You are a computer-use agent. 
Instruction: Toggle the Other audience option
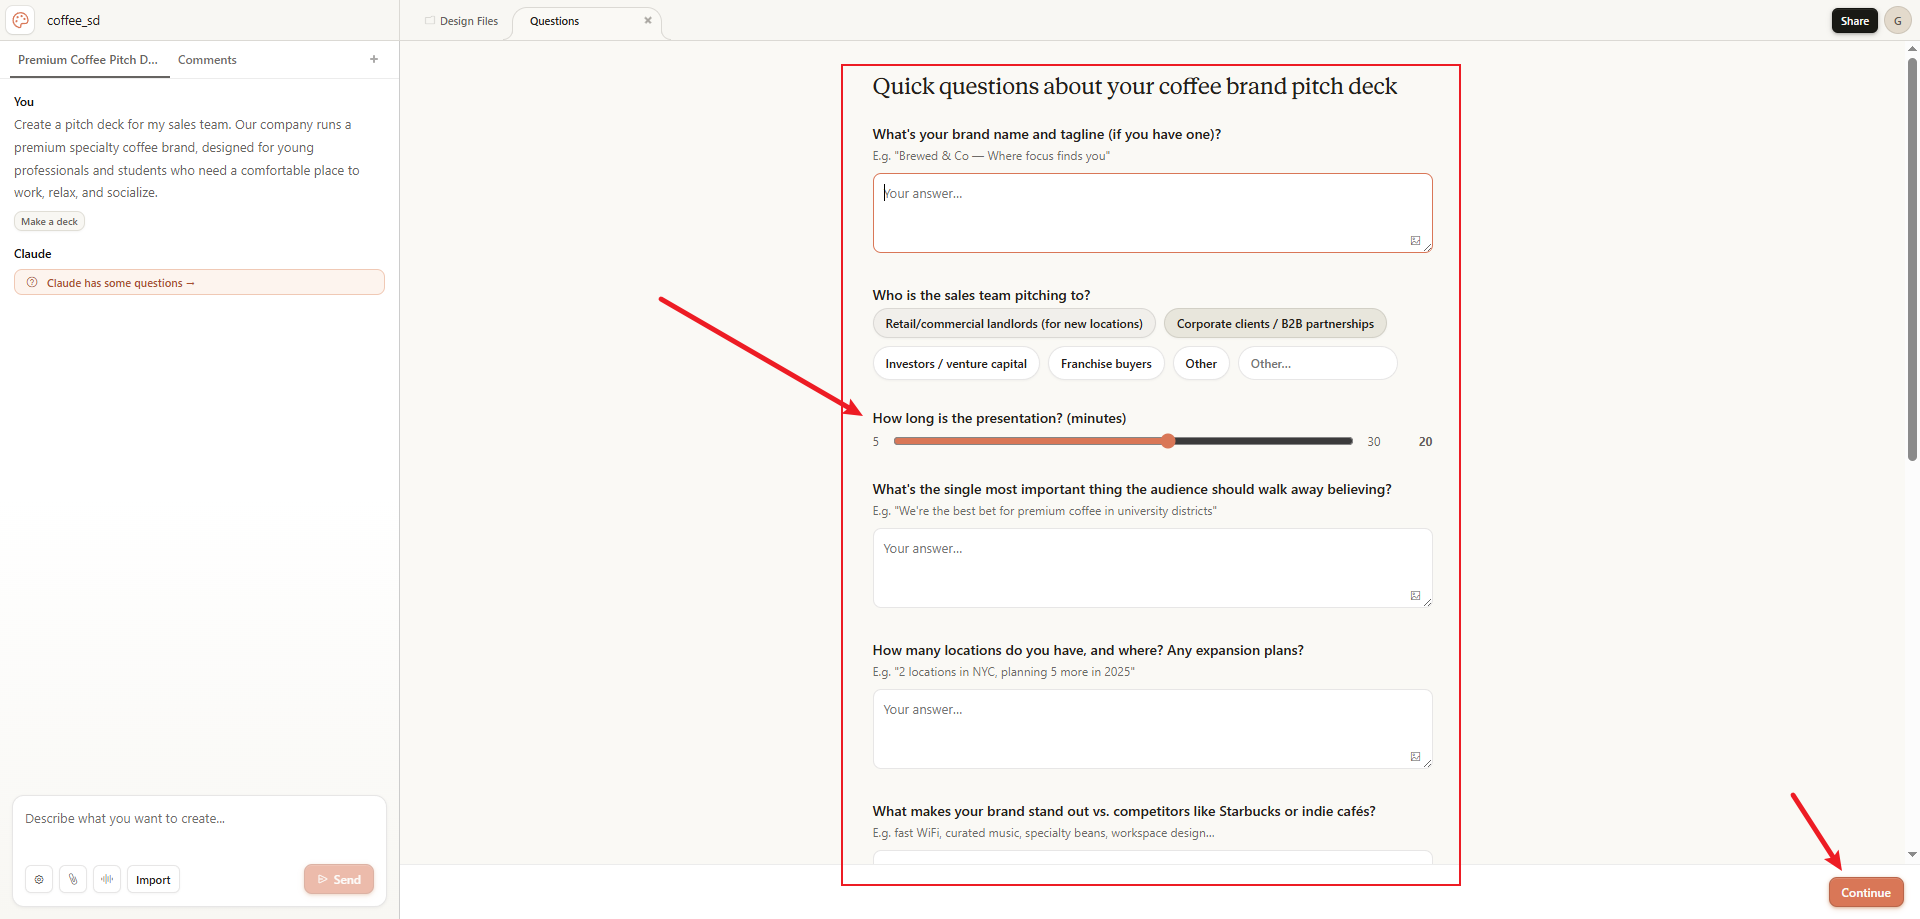(x=1201, y=364)
